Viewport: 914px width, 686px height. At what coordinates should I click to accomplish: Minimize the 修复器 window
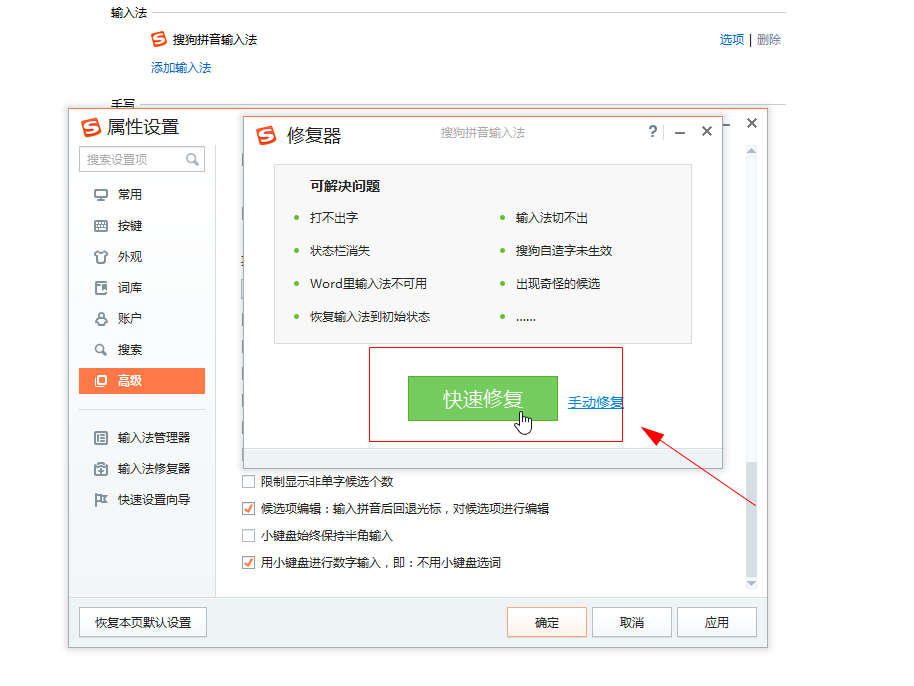[x=680, y=133]
